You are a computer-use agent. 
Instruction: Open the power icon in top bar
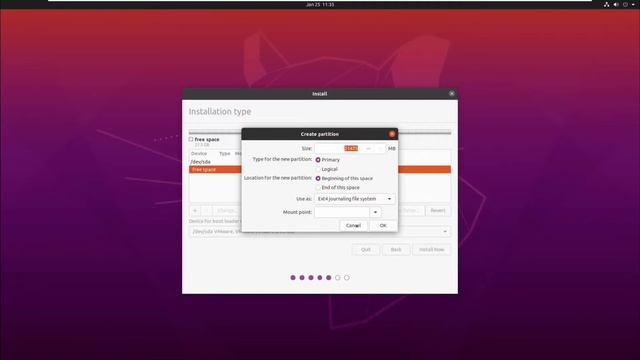click(x=625, y=4)
